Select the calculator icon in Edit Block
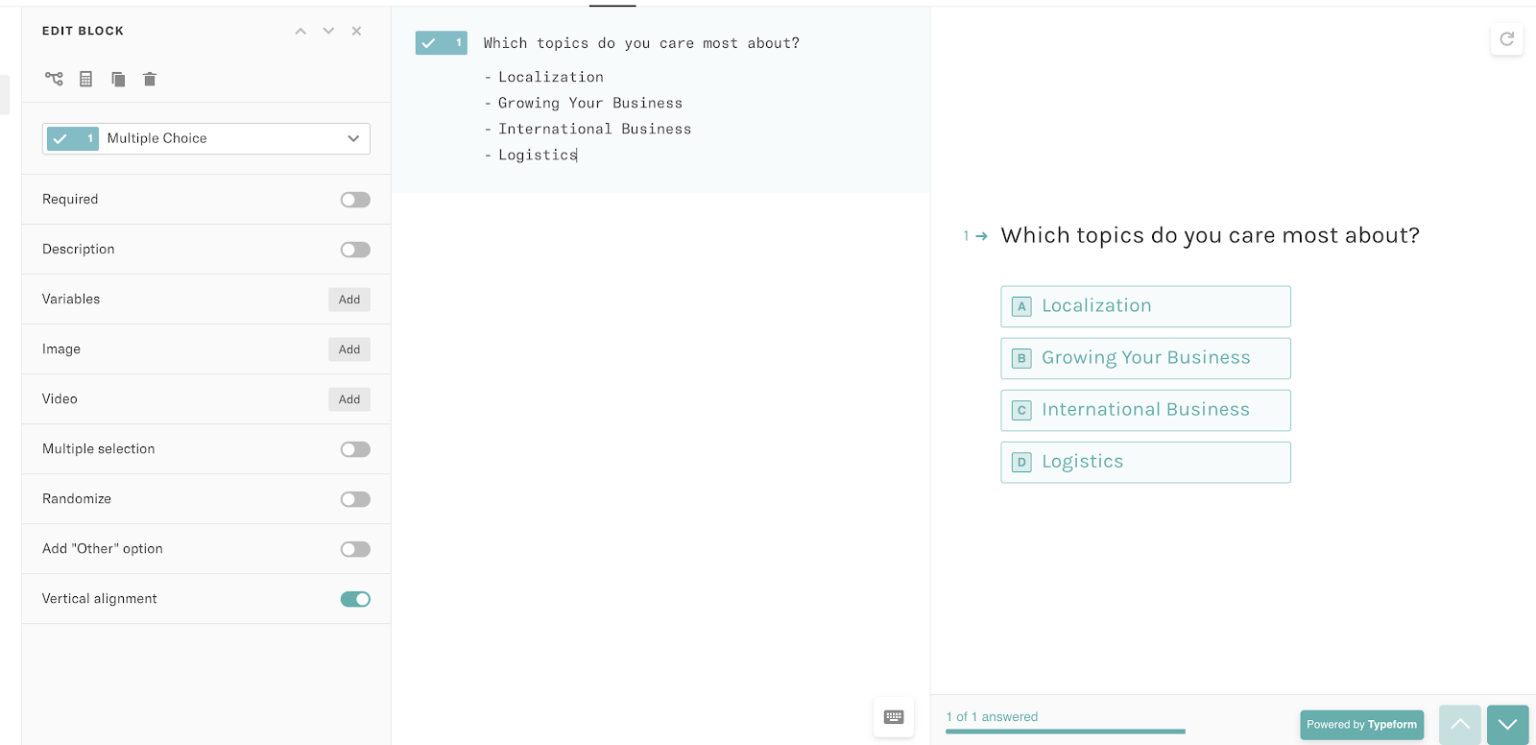Image resolution: width=1536 pixels, height=745 pixels. [86, 79]
